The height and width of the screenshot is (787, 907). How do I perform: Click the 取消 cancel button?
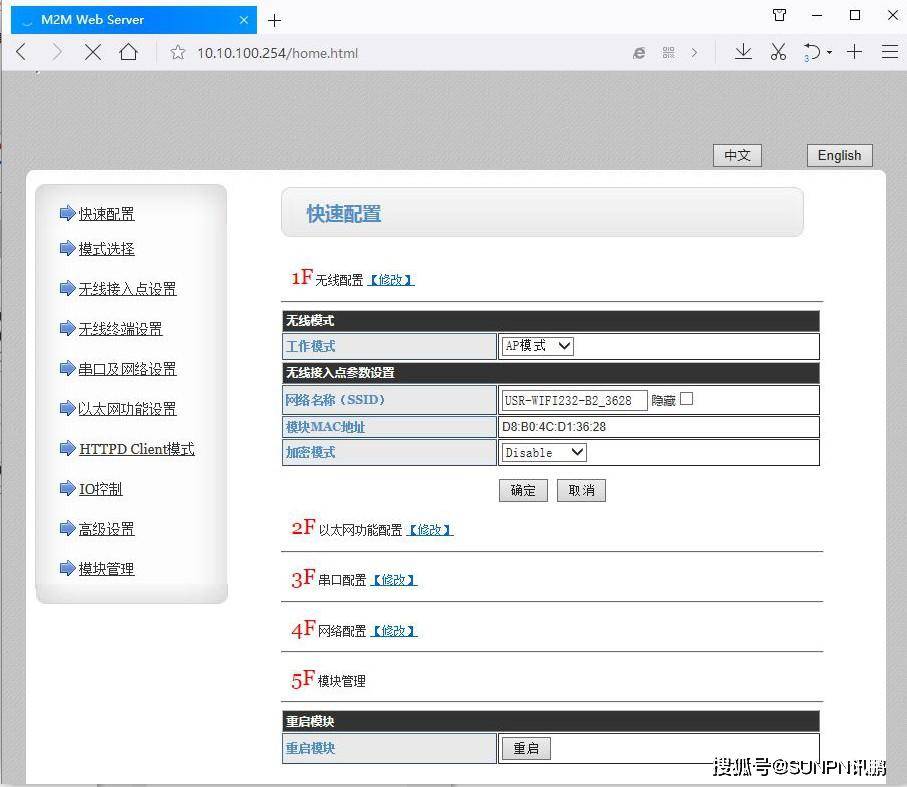pyautogui.click(x=581, y=490)
